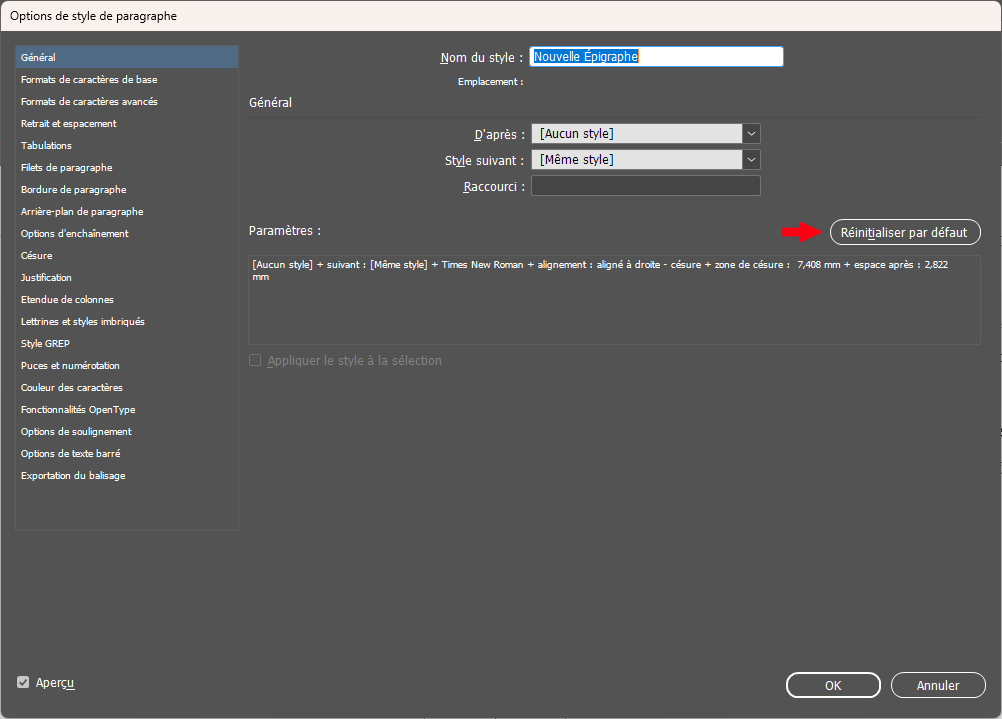Open Lettrines et styles imbriqués

pyautogui.click(x=83, y=321)
